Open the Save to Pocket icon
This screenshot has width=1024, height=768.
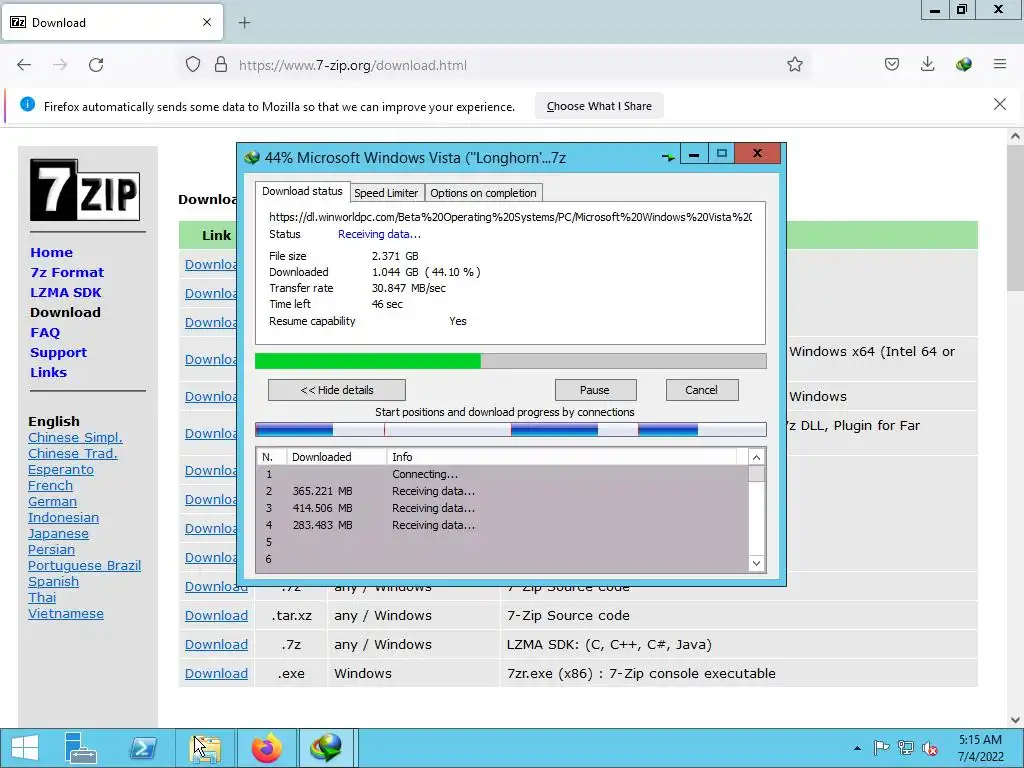click(892, 65)
